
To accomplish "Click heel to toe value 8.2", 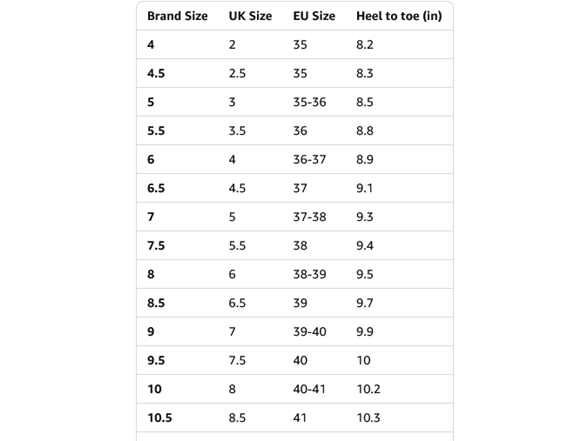I will pos(364,45).
